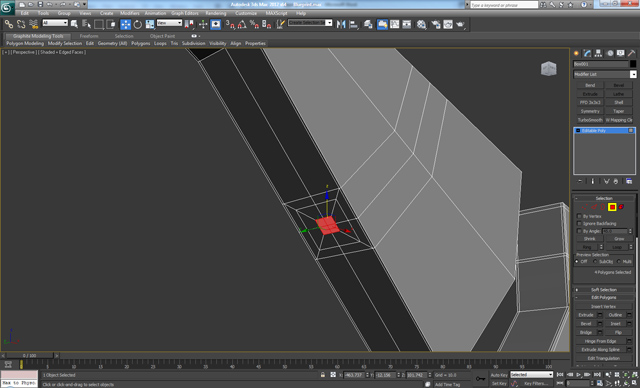Apply the Symmetry modifier button

pos(590,111)
